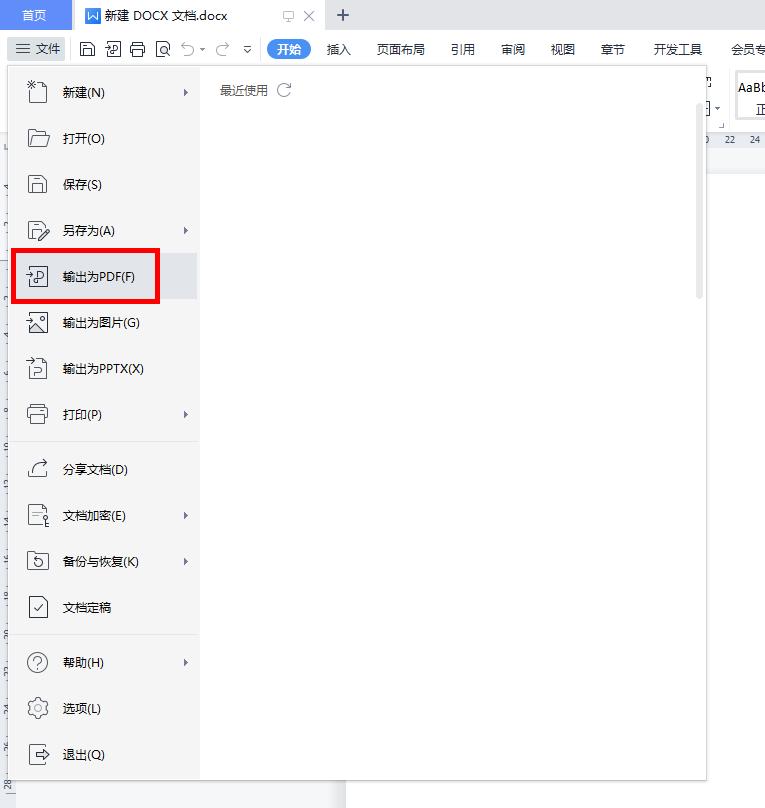Click the Print icon in the quick toolbar
This screenshot has width=765, height=808.
138,49
